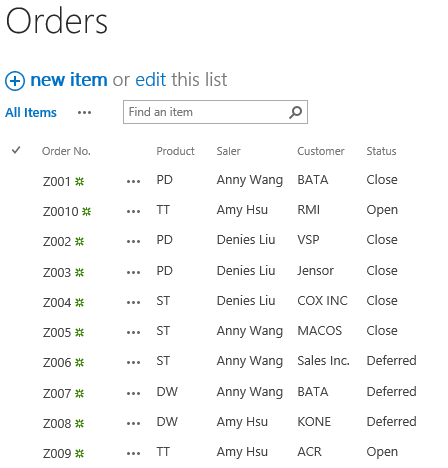
Task: Click the new item link
Action: coord(69,80)
